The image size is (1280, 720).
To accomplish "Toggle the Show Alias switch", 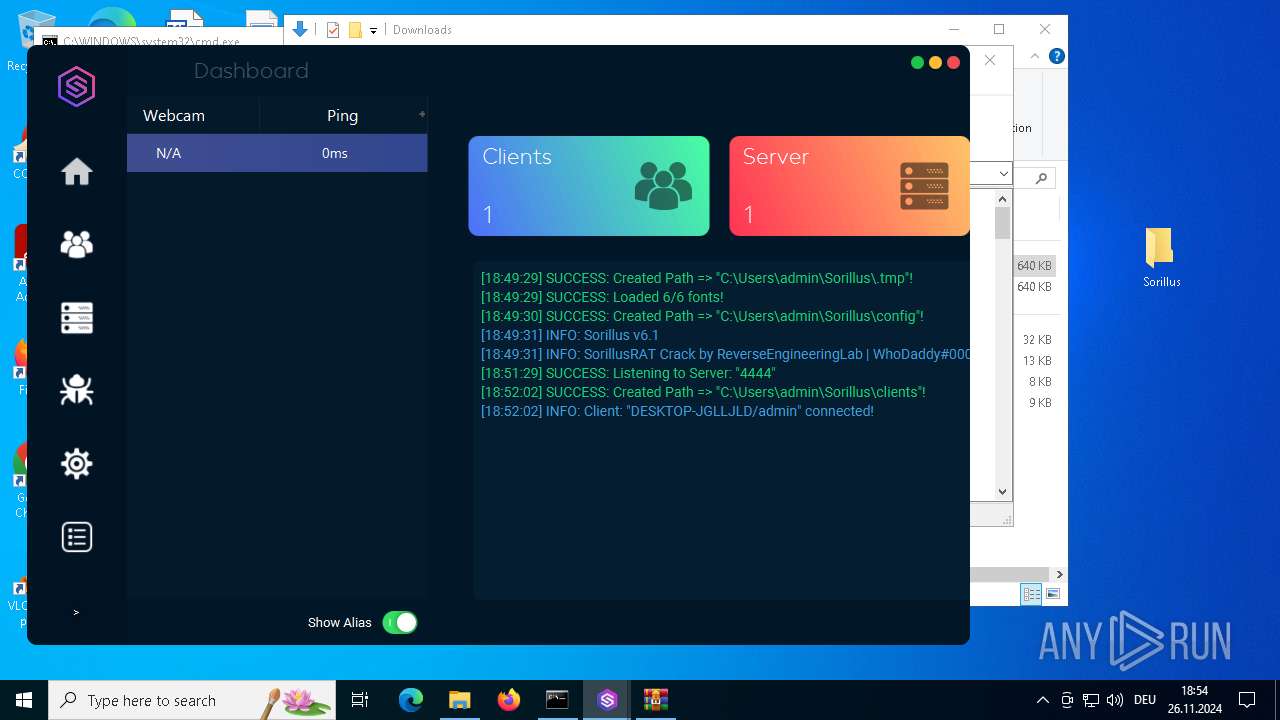I will coord(400,622).
